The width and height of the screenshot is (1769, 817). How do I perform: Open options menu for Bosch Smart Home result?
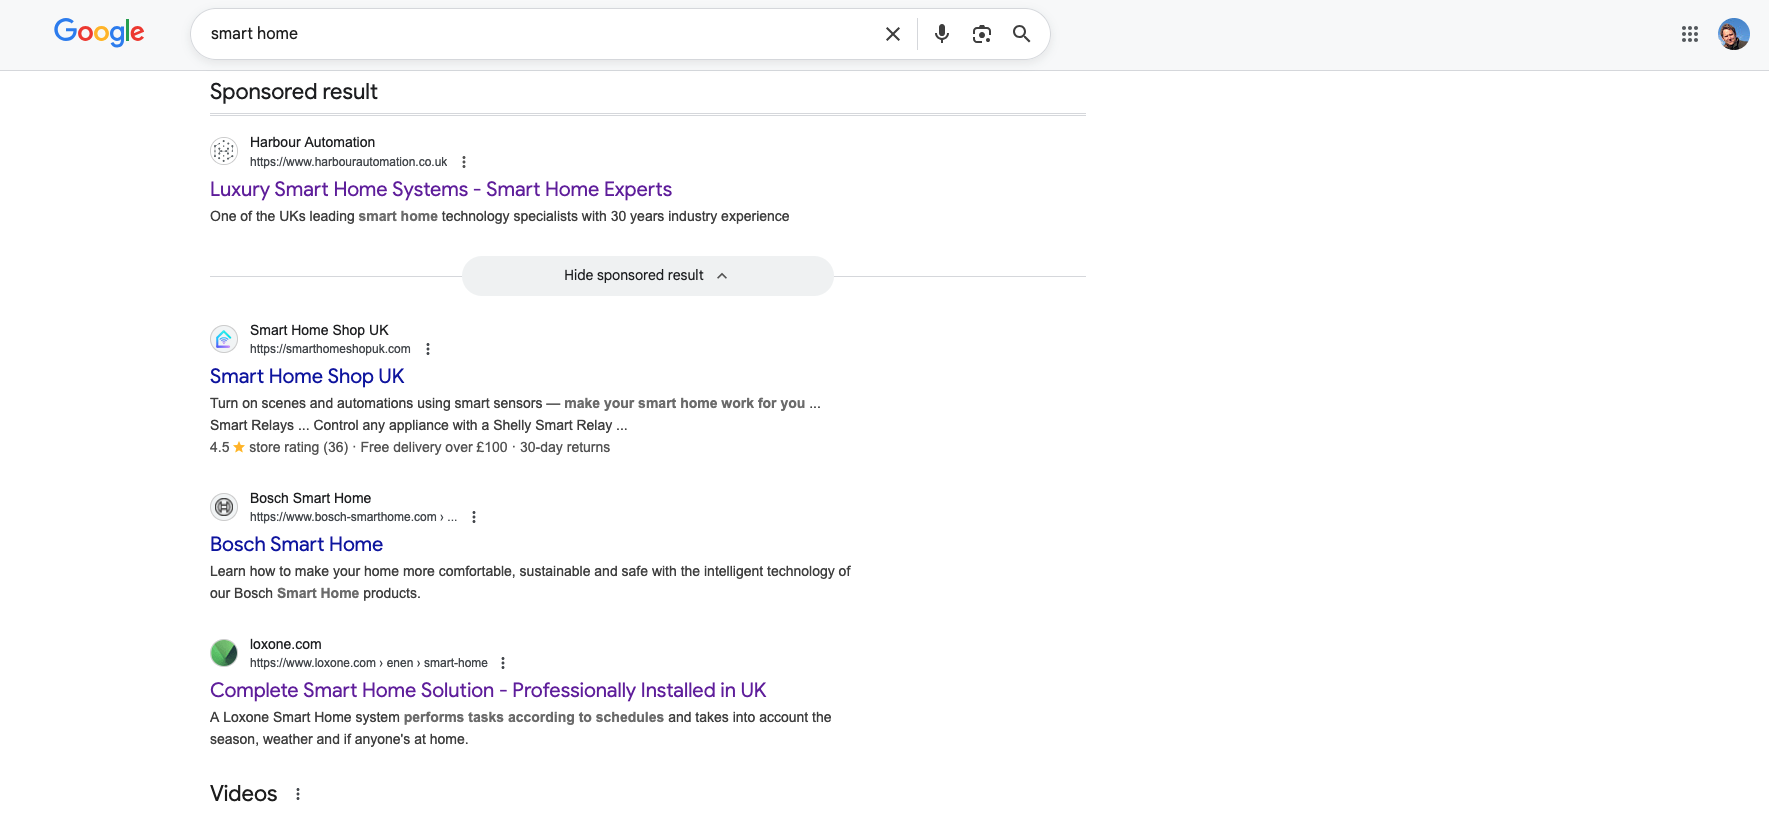[x=474, y=517]
